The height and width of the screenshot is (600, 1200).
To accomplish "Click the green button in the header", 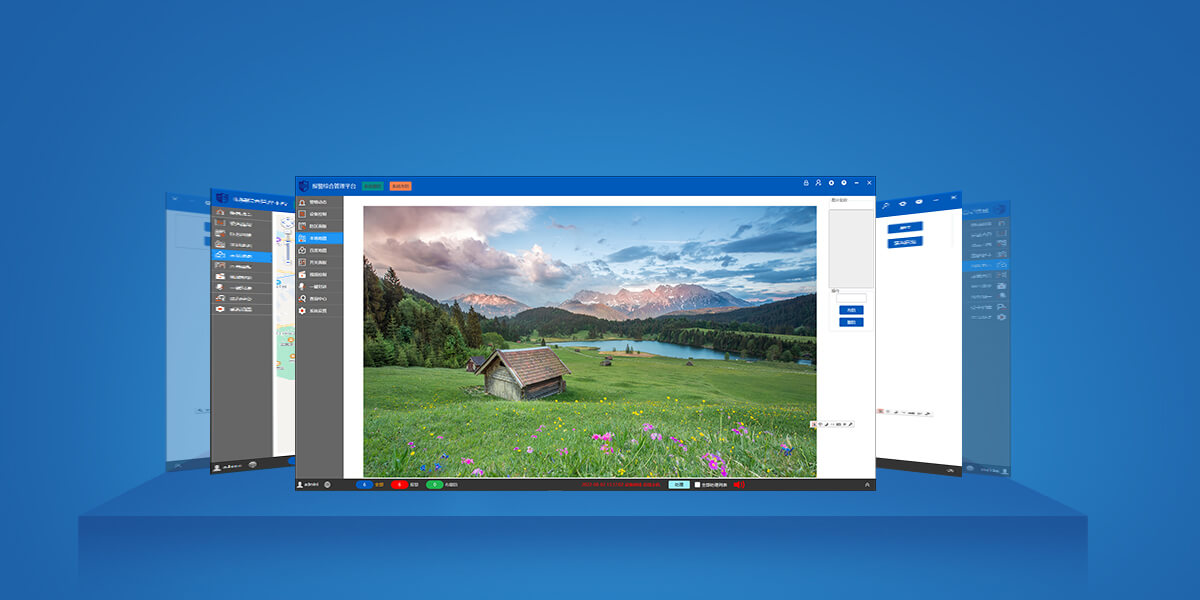I will 372,186.
